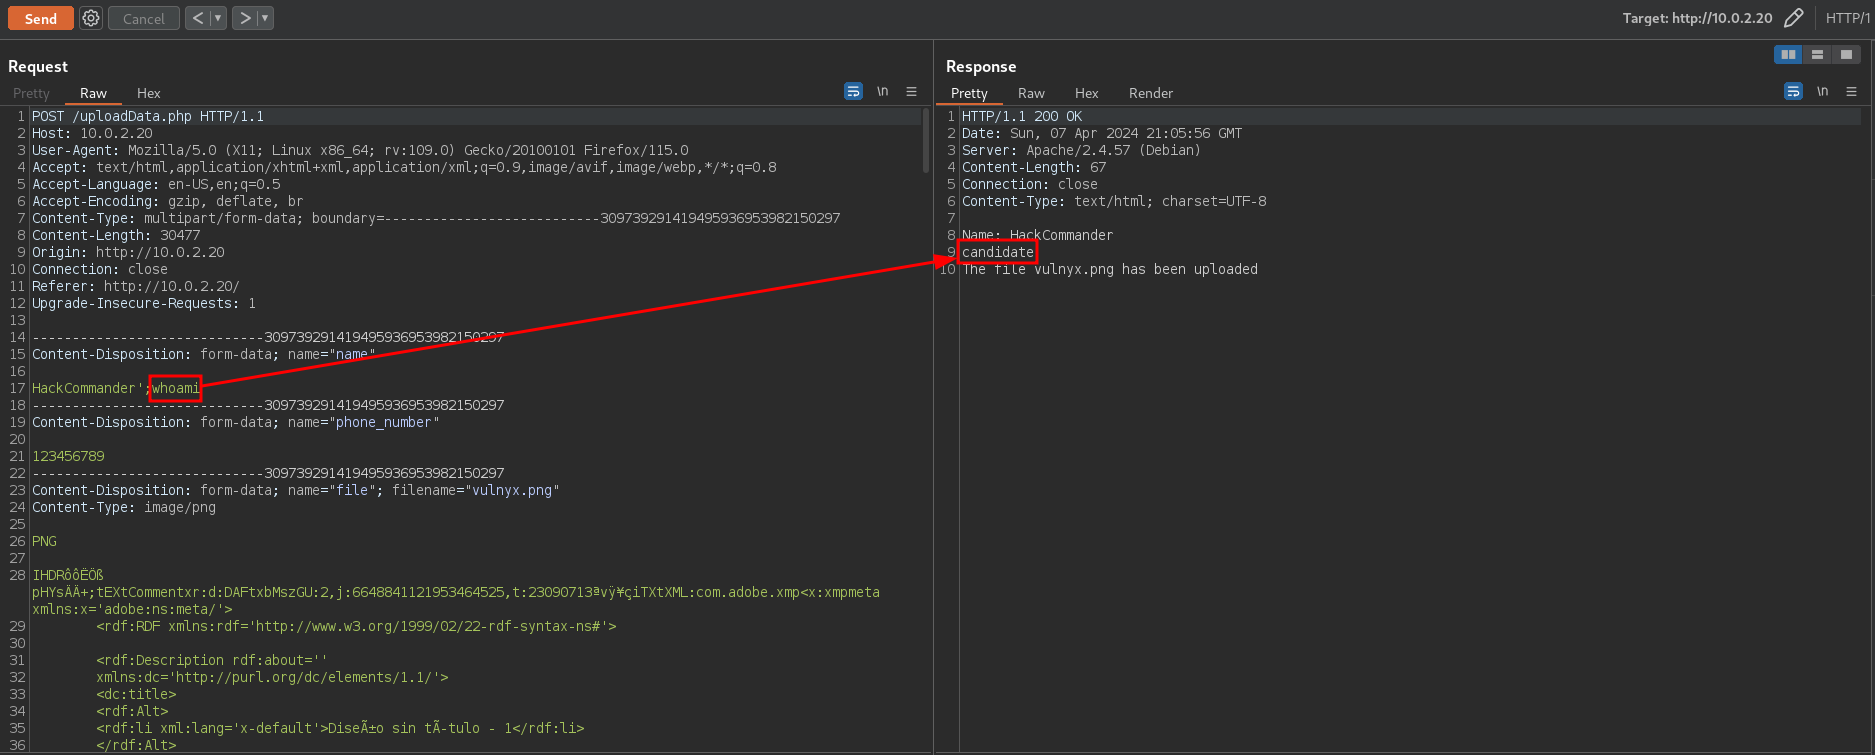
Task: Toggle word wrap icon in Request panel
Action: (x=853, y=91)
